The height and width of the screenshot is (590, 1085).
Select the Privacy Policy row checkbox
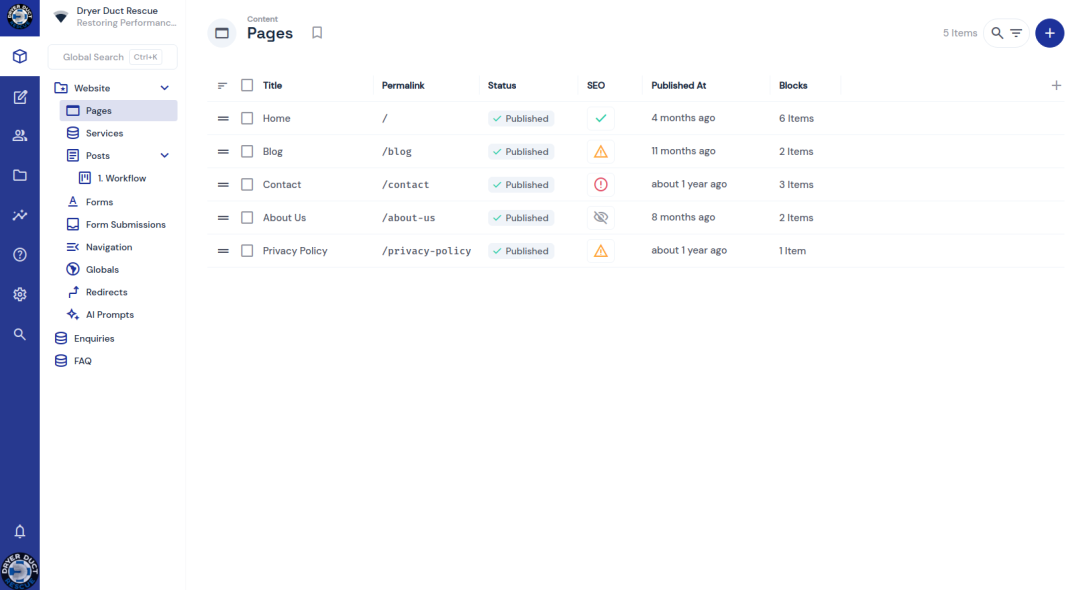pyautogui.click(x=247, y=251)
